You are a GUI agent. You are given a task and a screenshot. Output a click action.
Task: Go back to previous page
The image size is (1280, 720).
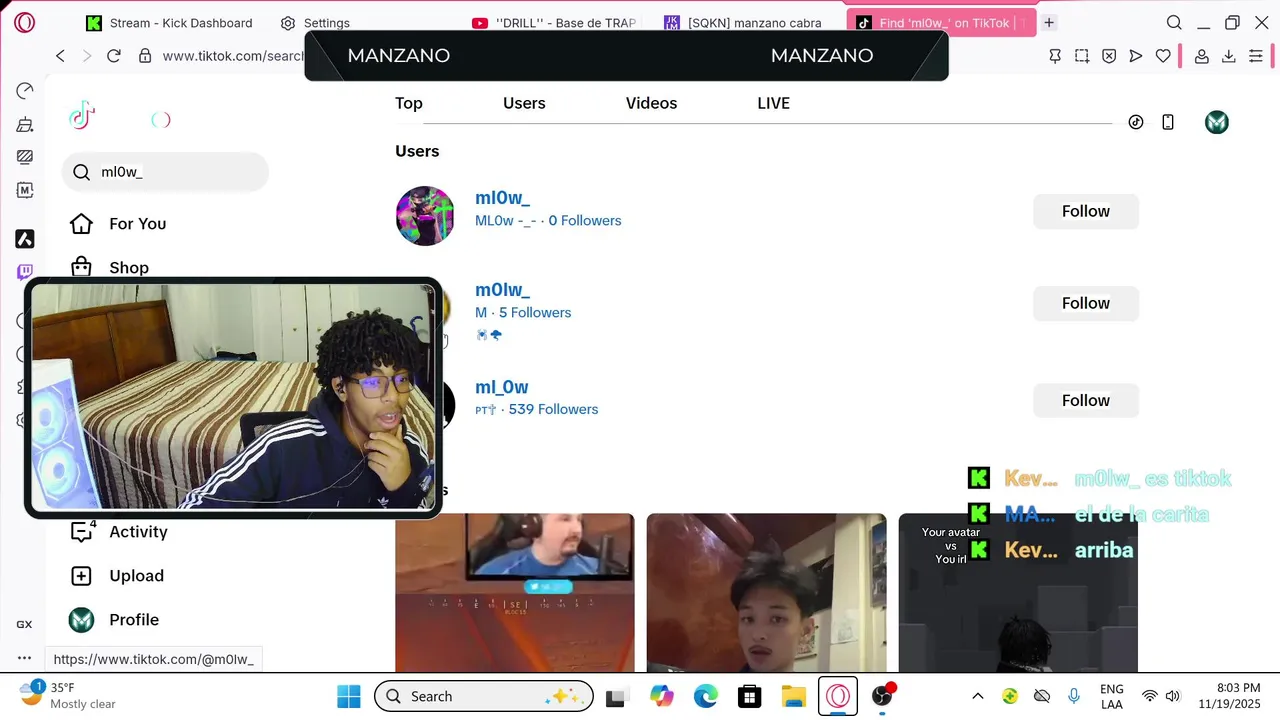point(60,56)
